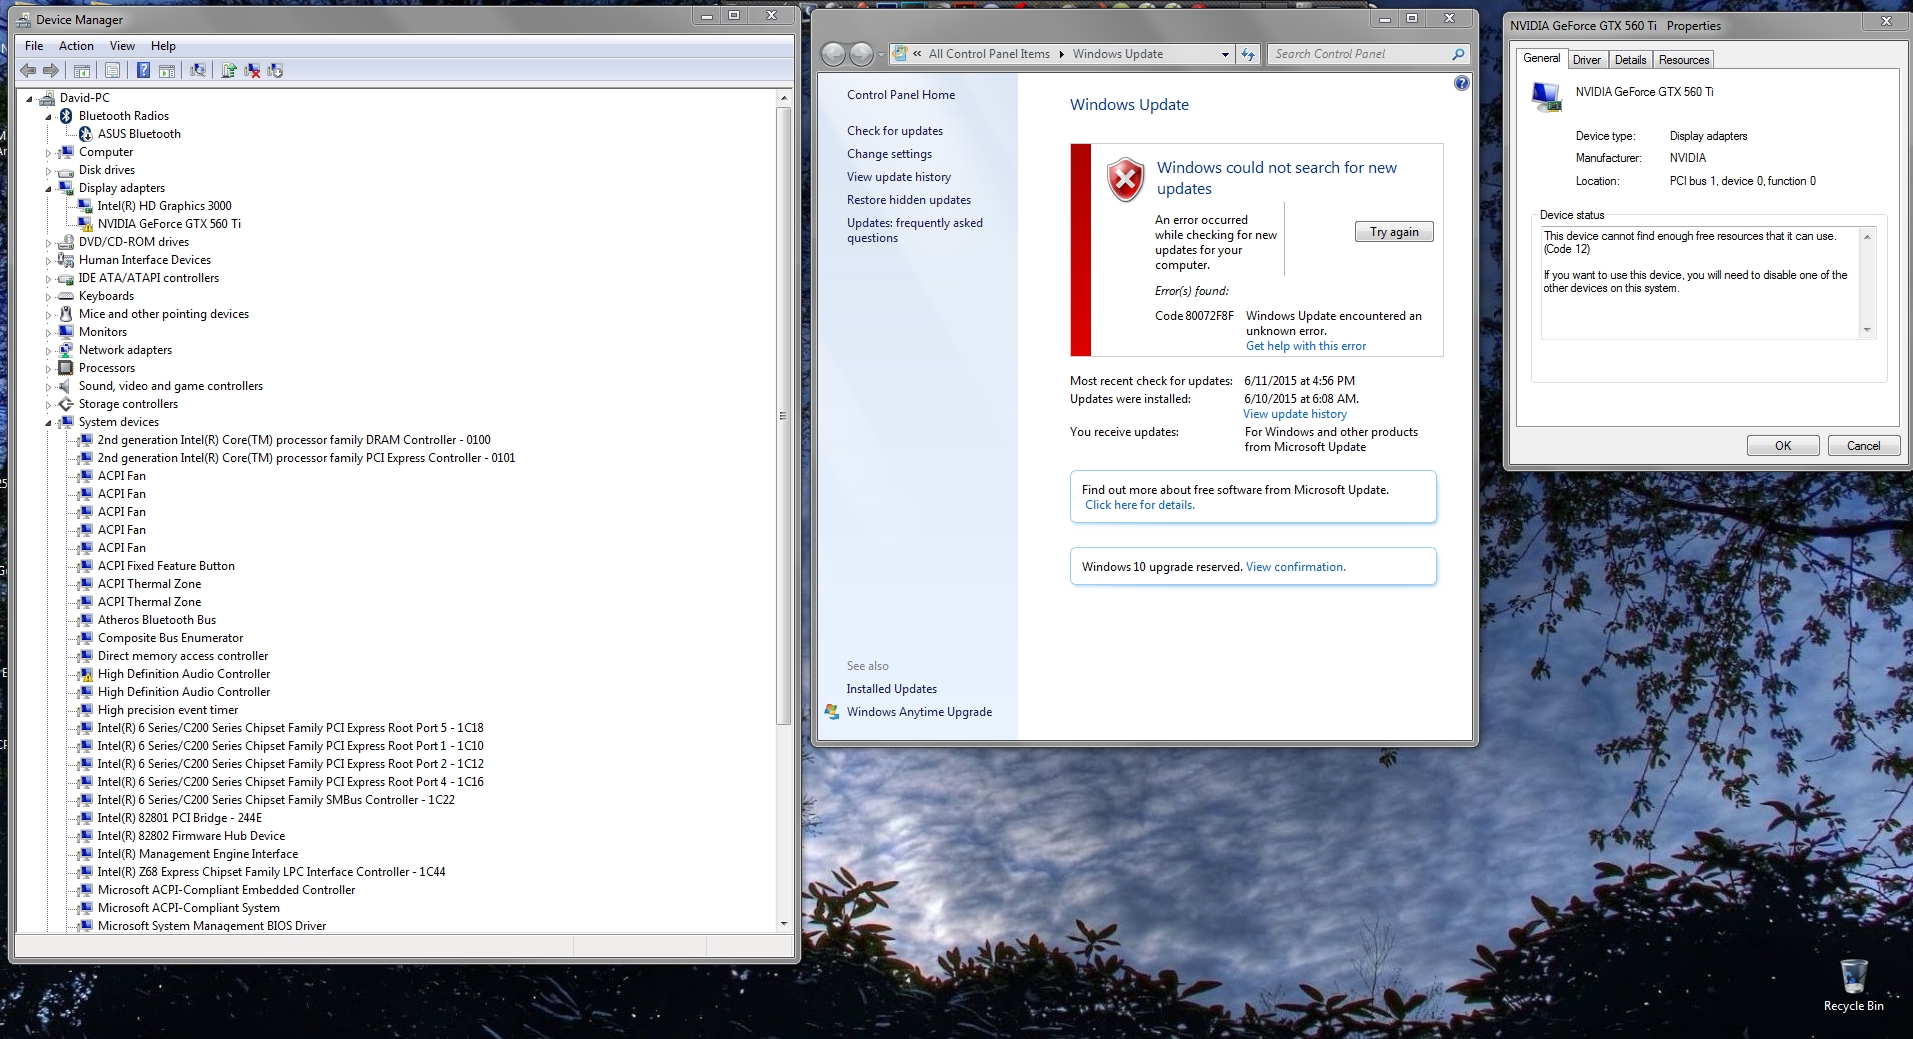
Task: Click the refresh icon beside the Control Panel address bar
Action: [1248, 54]
